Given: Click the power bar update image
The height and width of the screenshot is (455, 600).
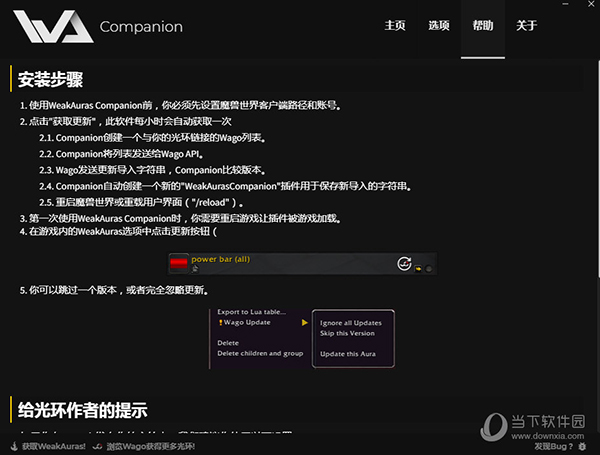Looking at the screenshot, I should [x=302, y=263].
